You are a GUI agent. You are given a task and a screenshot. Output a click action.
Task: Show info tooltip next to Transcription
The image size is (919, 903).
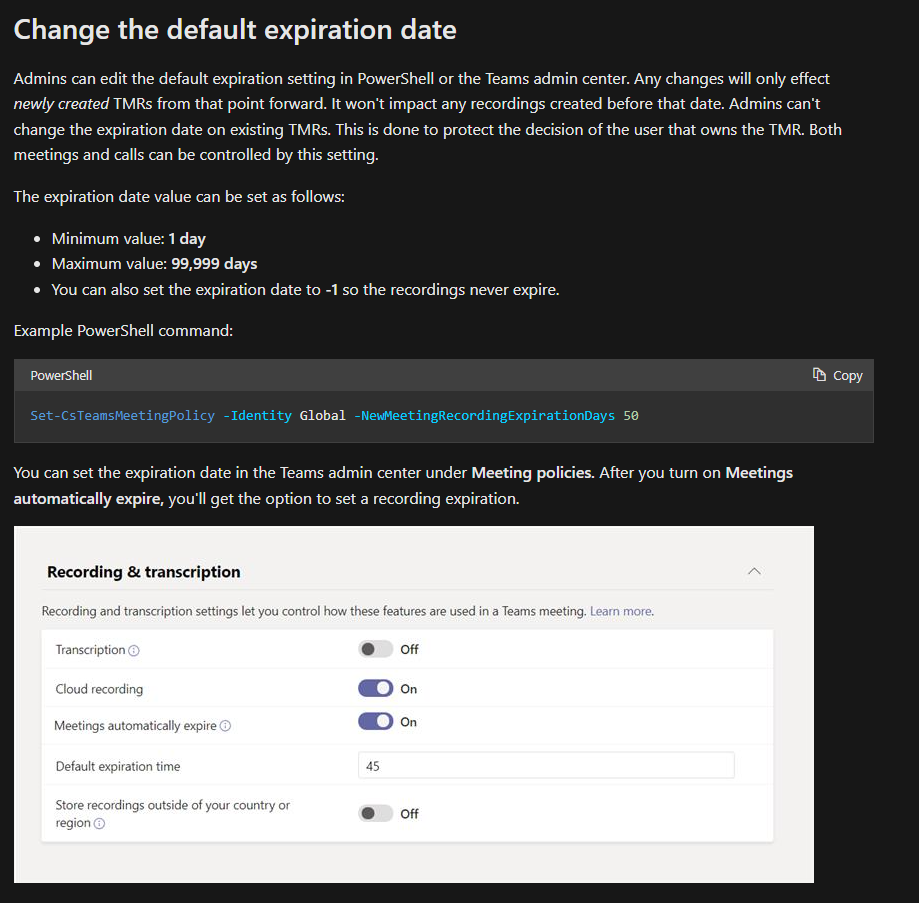pyautogui.click(x=134, y=650)
